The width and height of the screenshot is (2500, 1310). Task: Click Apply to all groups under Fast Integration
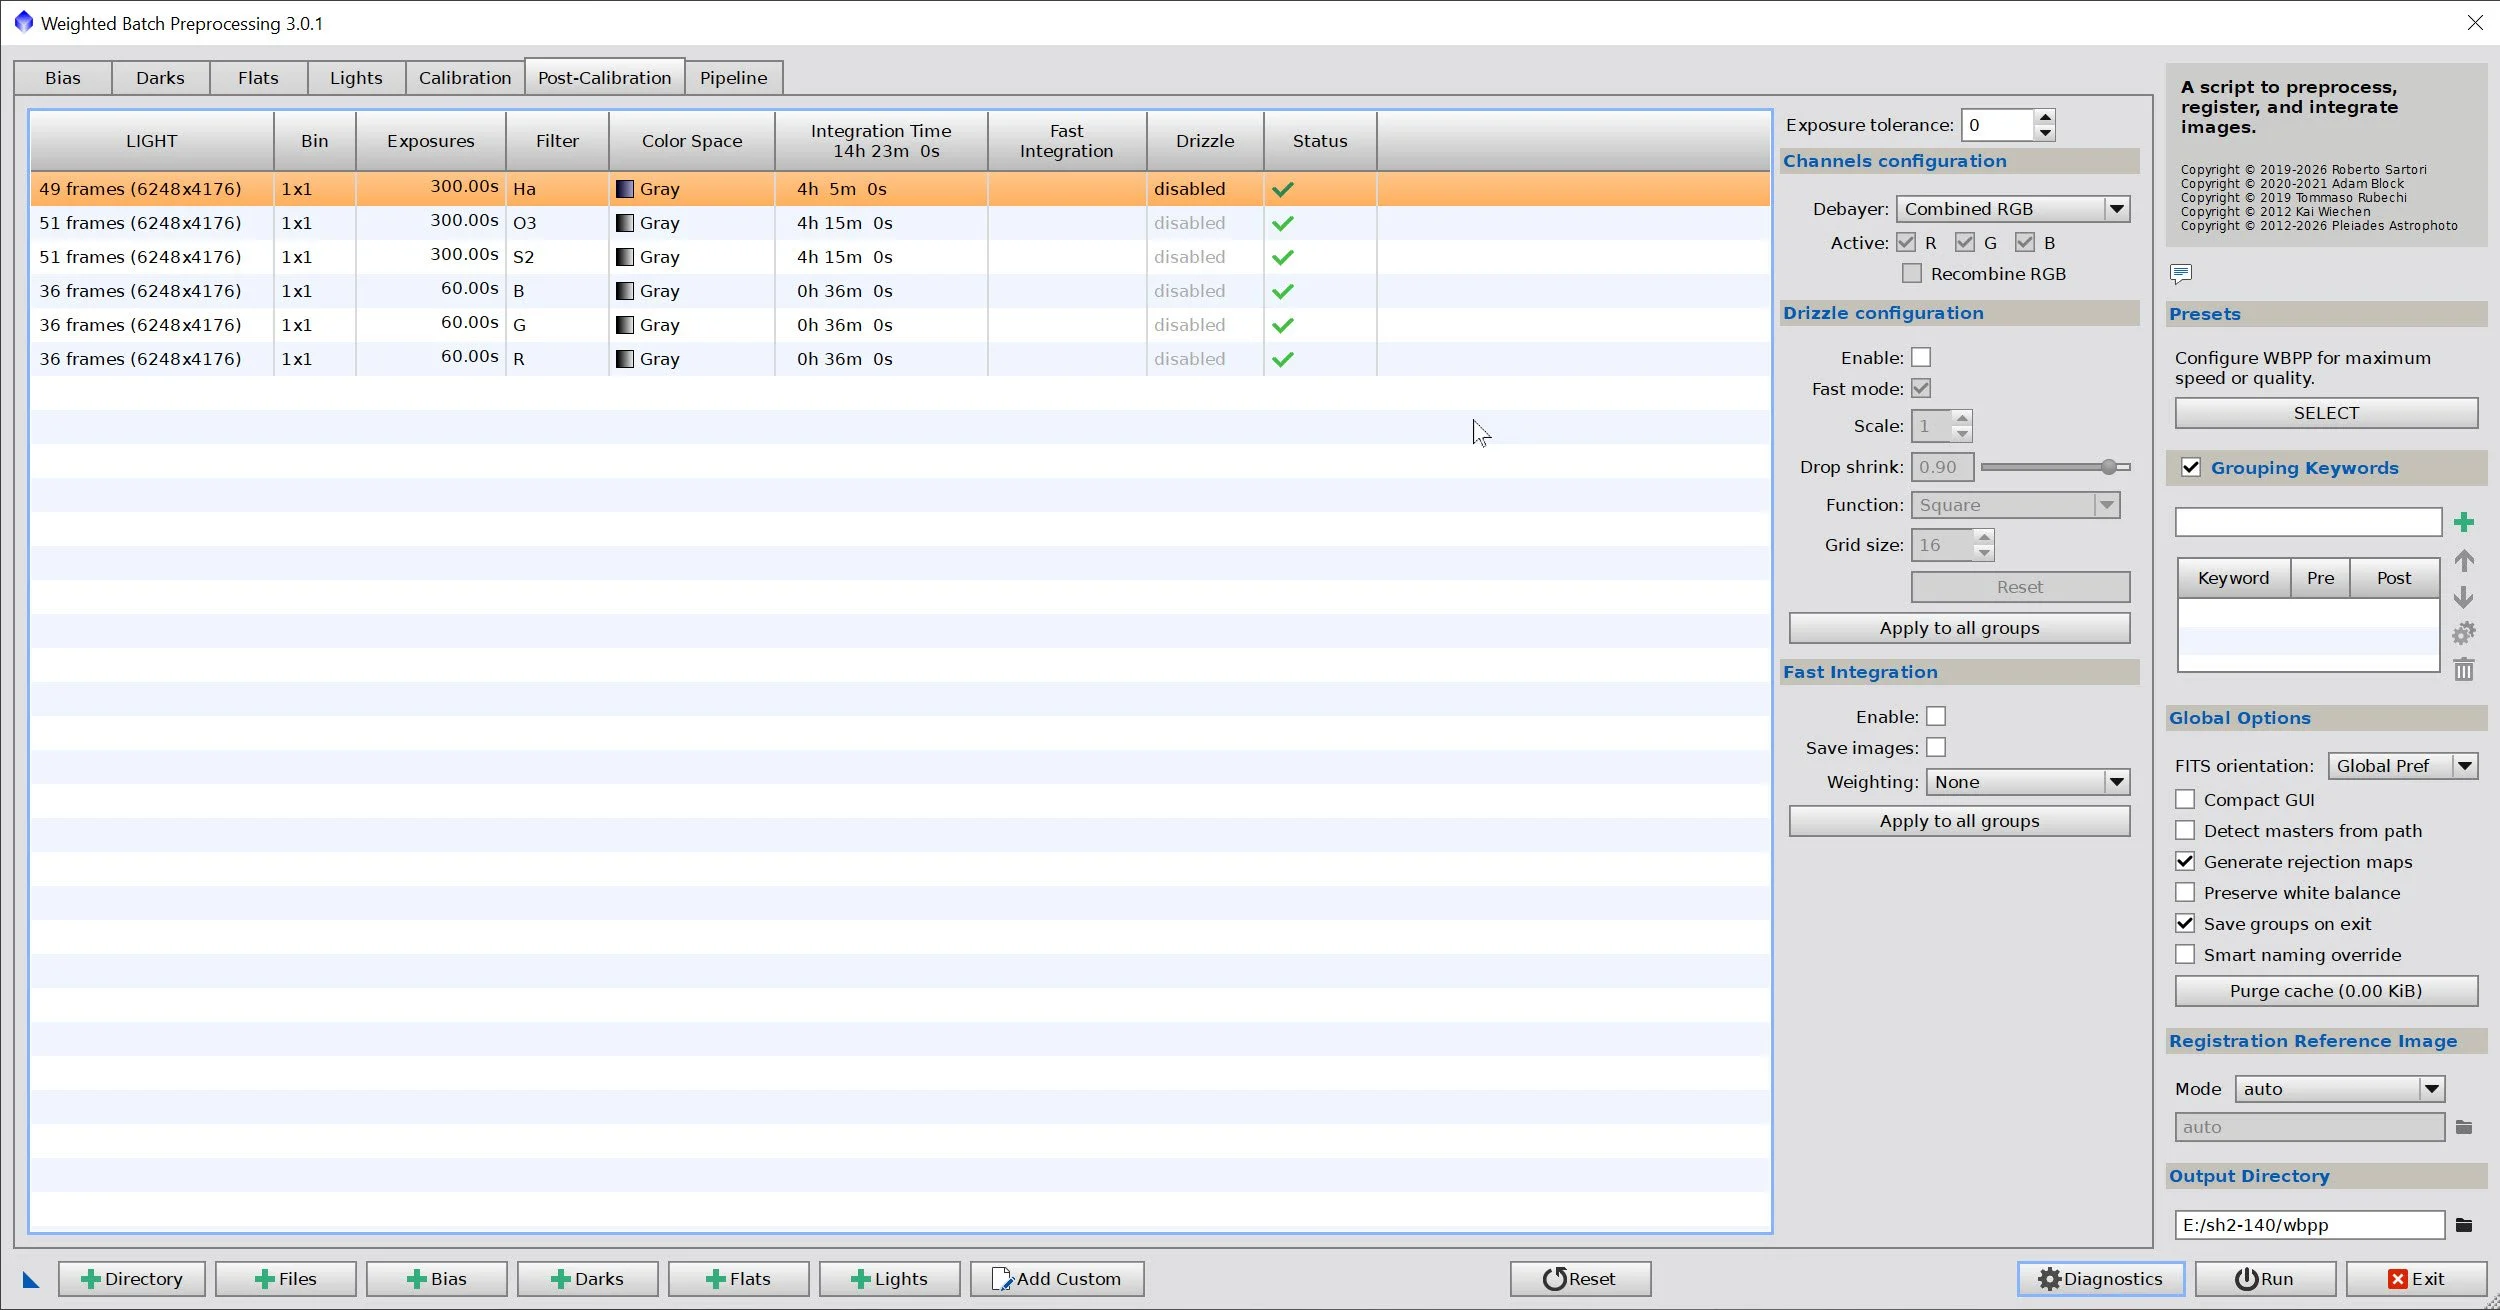[1959, 821]
